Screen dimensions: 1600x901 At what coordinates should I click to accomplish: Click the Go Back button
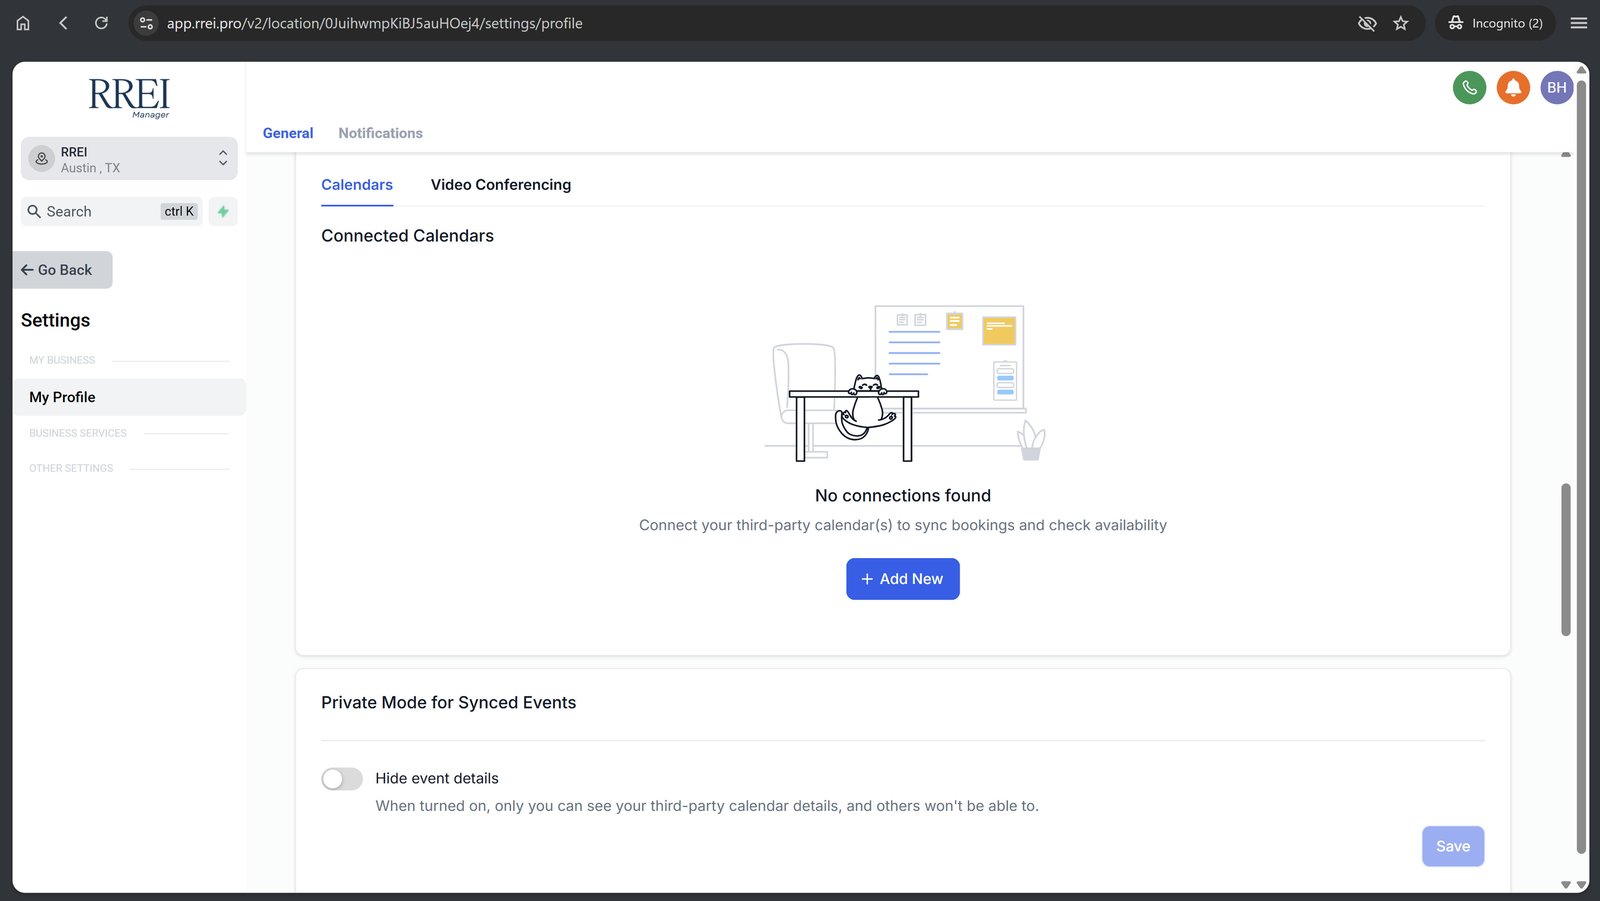coord(63,270)
